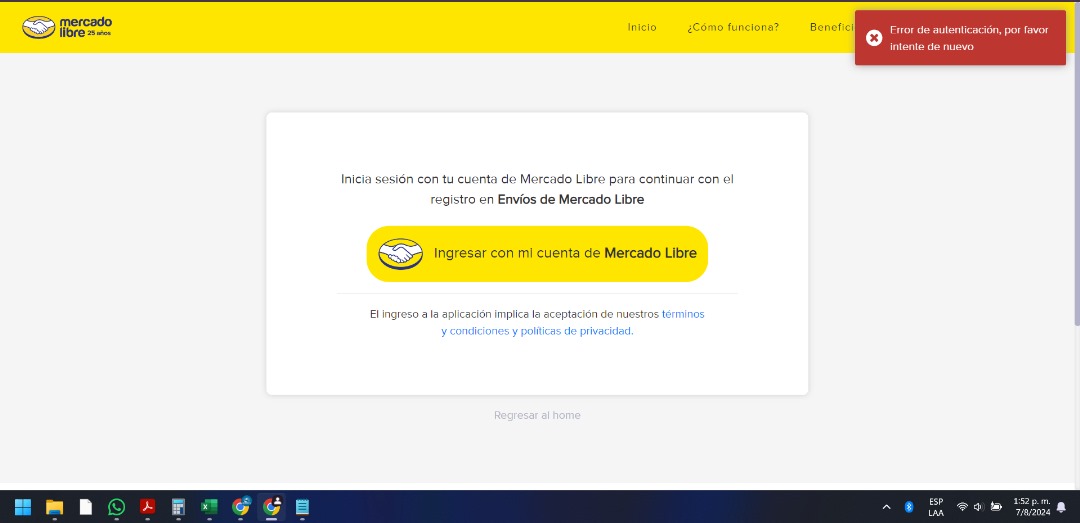Change the ESP LAA keyboard language
The image size is (1080, 523).
tap(936, 507)
